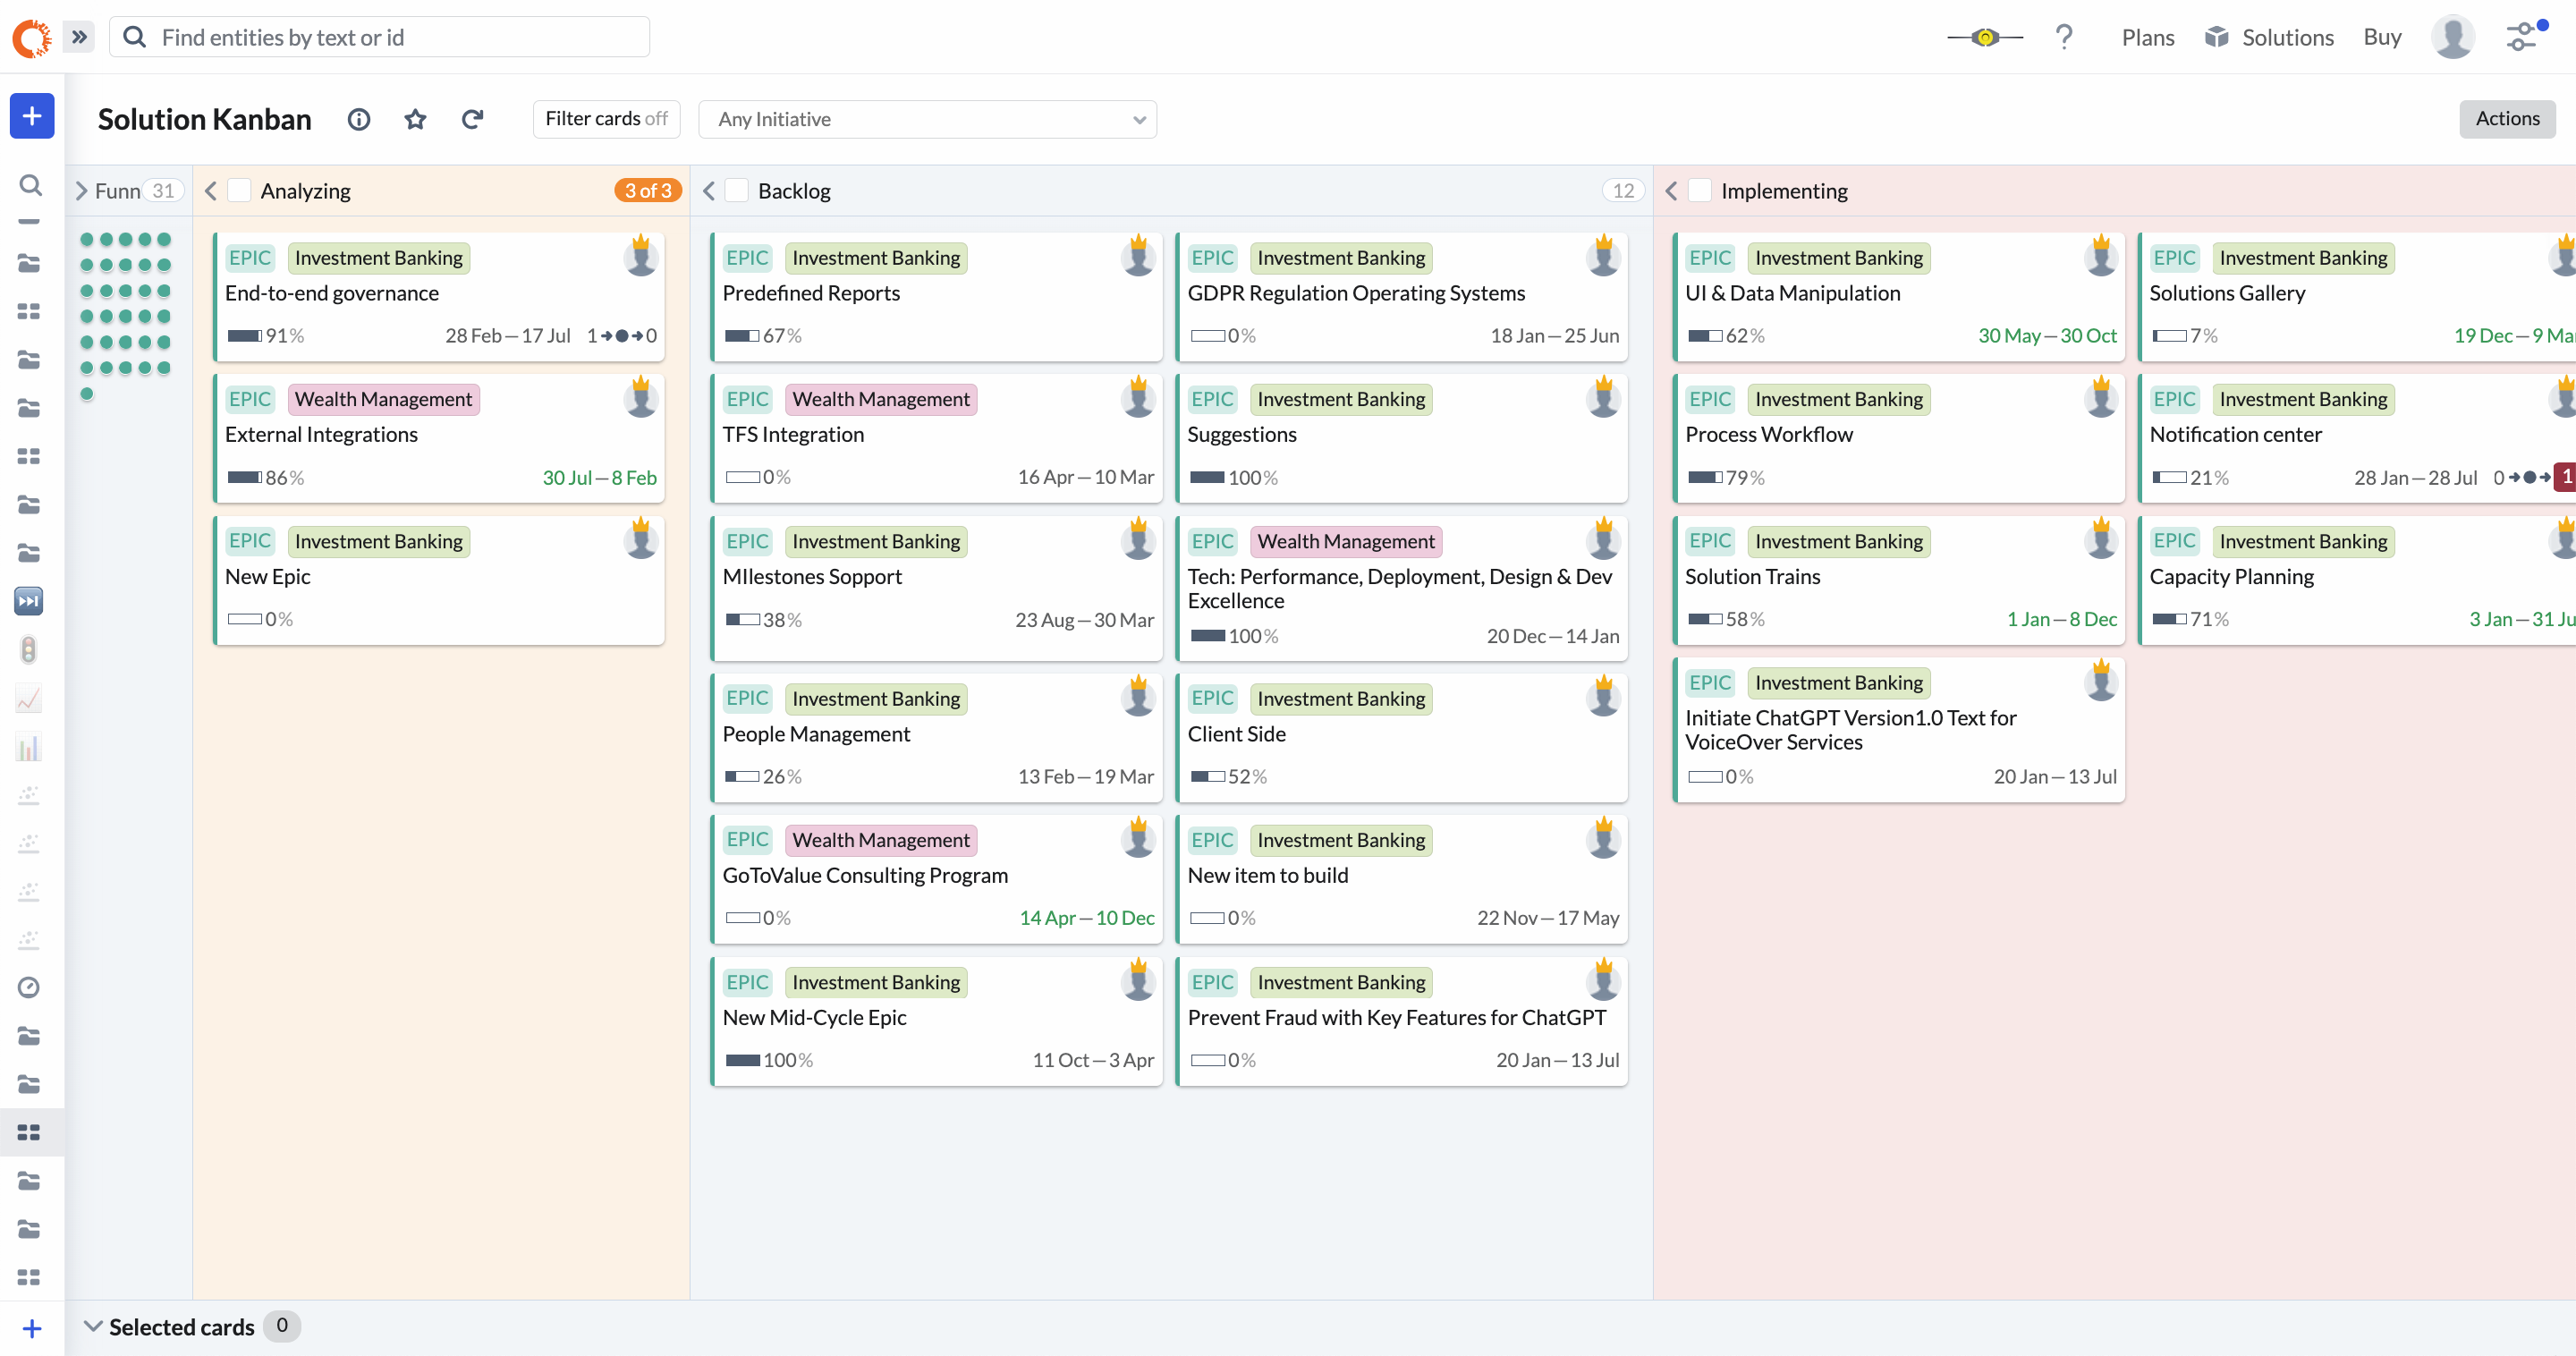Open the bar chart sidebar icon
The height and width of the screenshot is (1356, 2576).
29,747
